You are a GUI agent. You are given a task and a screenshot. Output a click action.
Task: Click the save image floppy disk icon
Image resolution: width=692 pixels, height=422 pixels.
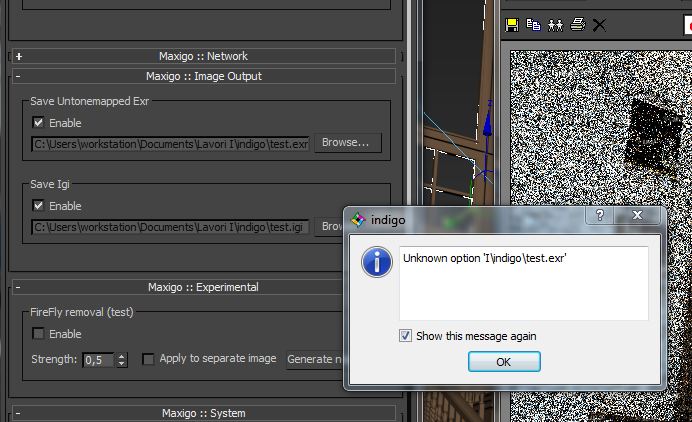[x=512, y=24]
